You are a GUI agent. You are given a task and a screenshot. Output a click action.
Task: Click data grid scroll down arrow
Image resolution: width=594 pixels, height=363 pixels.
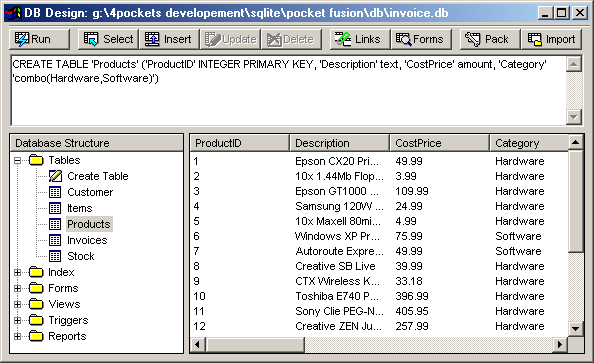click(x=576, y=329)
